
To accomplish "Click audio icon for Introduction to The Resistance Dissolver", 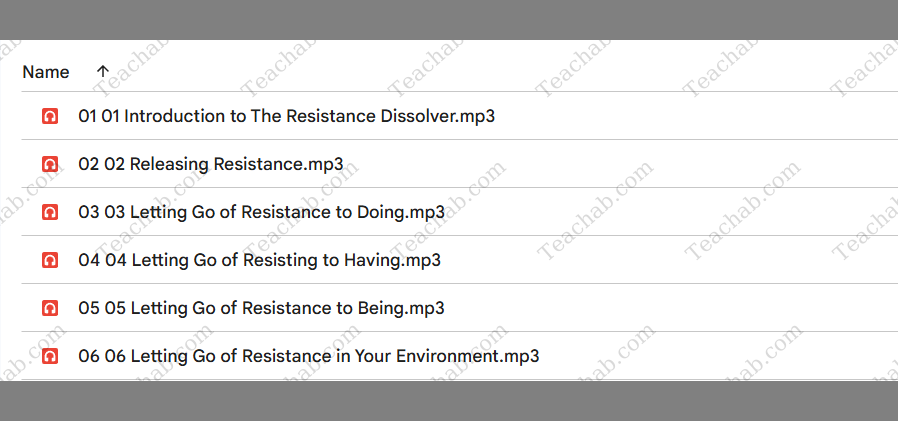I will [x=50, y=117].
